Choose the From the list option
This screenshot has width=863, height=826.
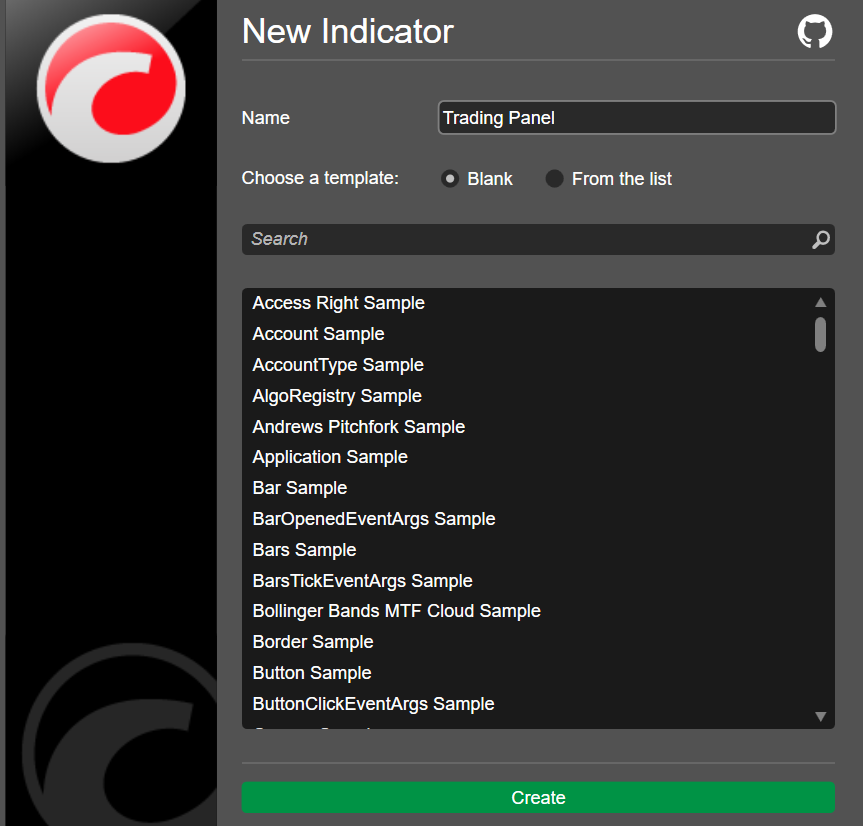554,179
